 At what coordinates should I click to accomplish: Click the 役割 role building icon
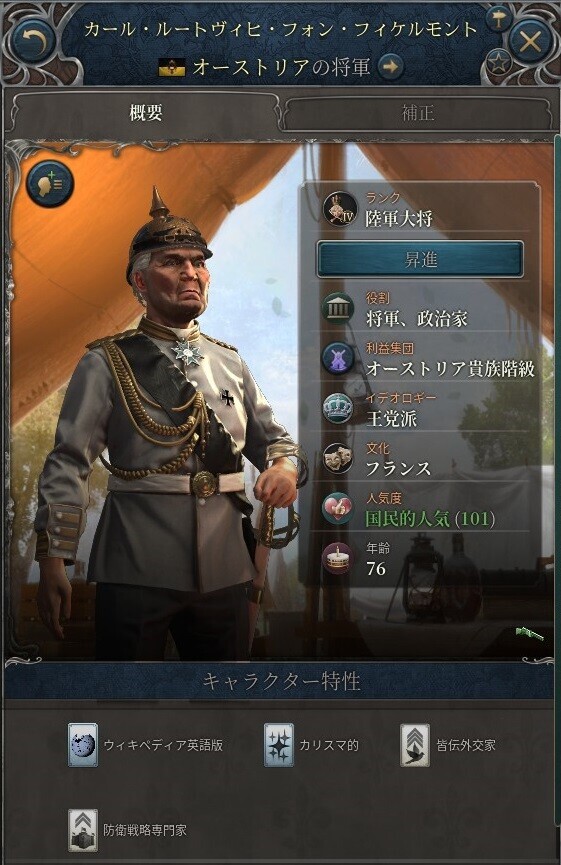click(x=338, y=308)
